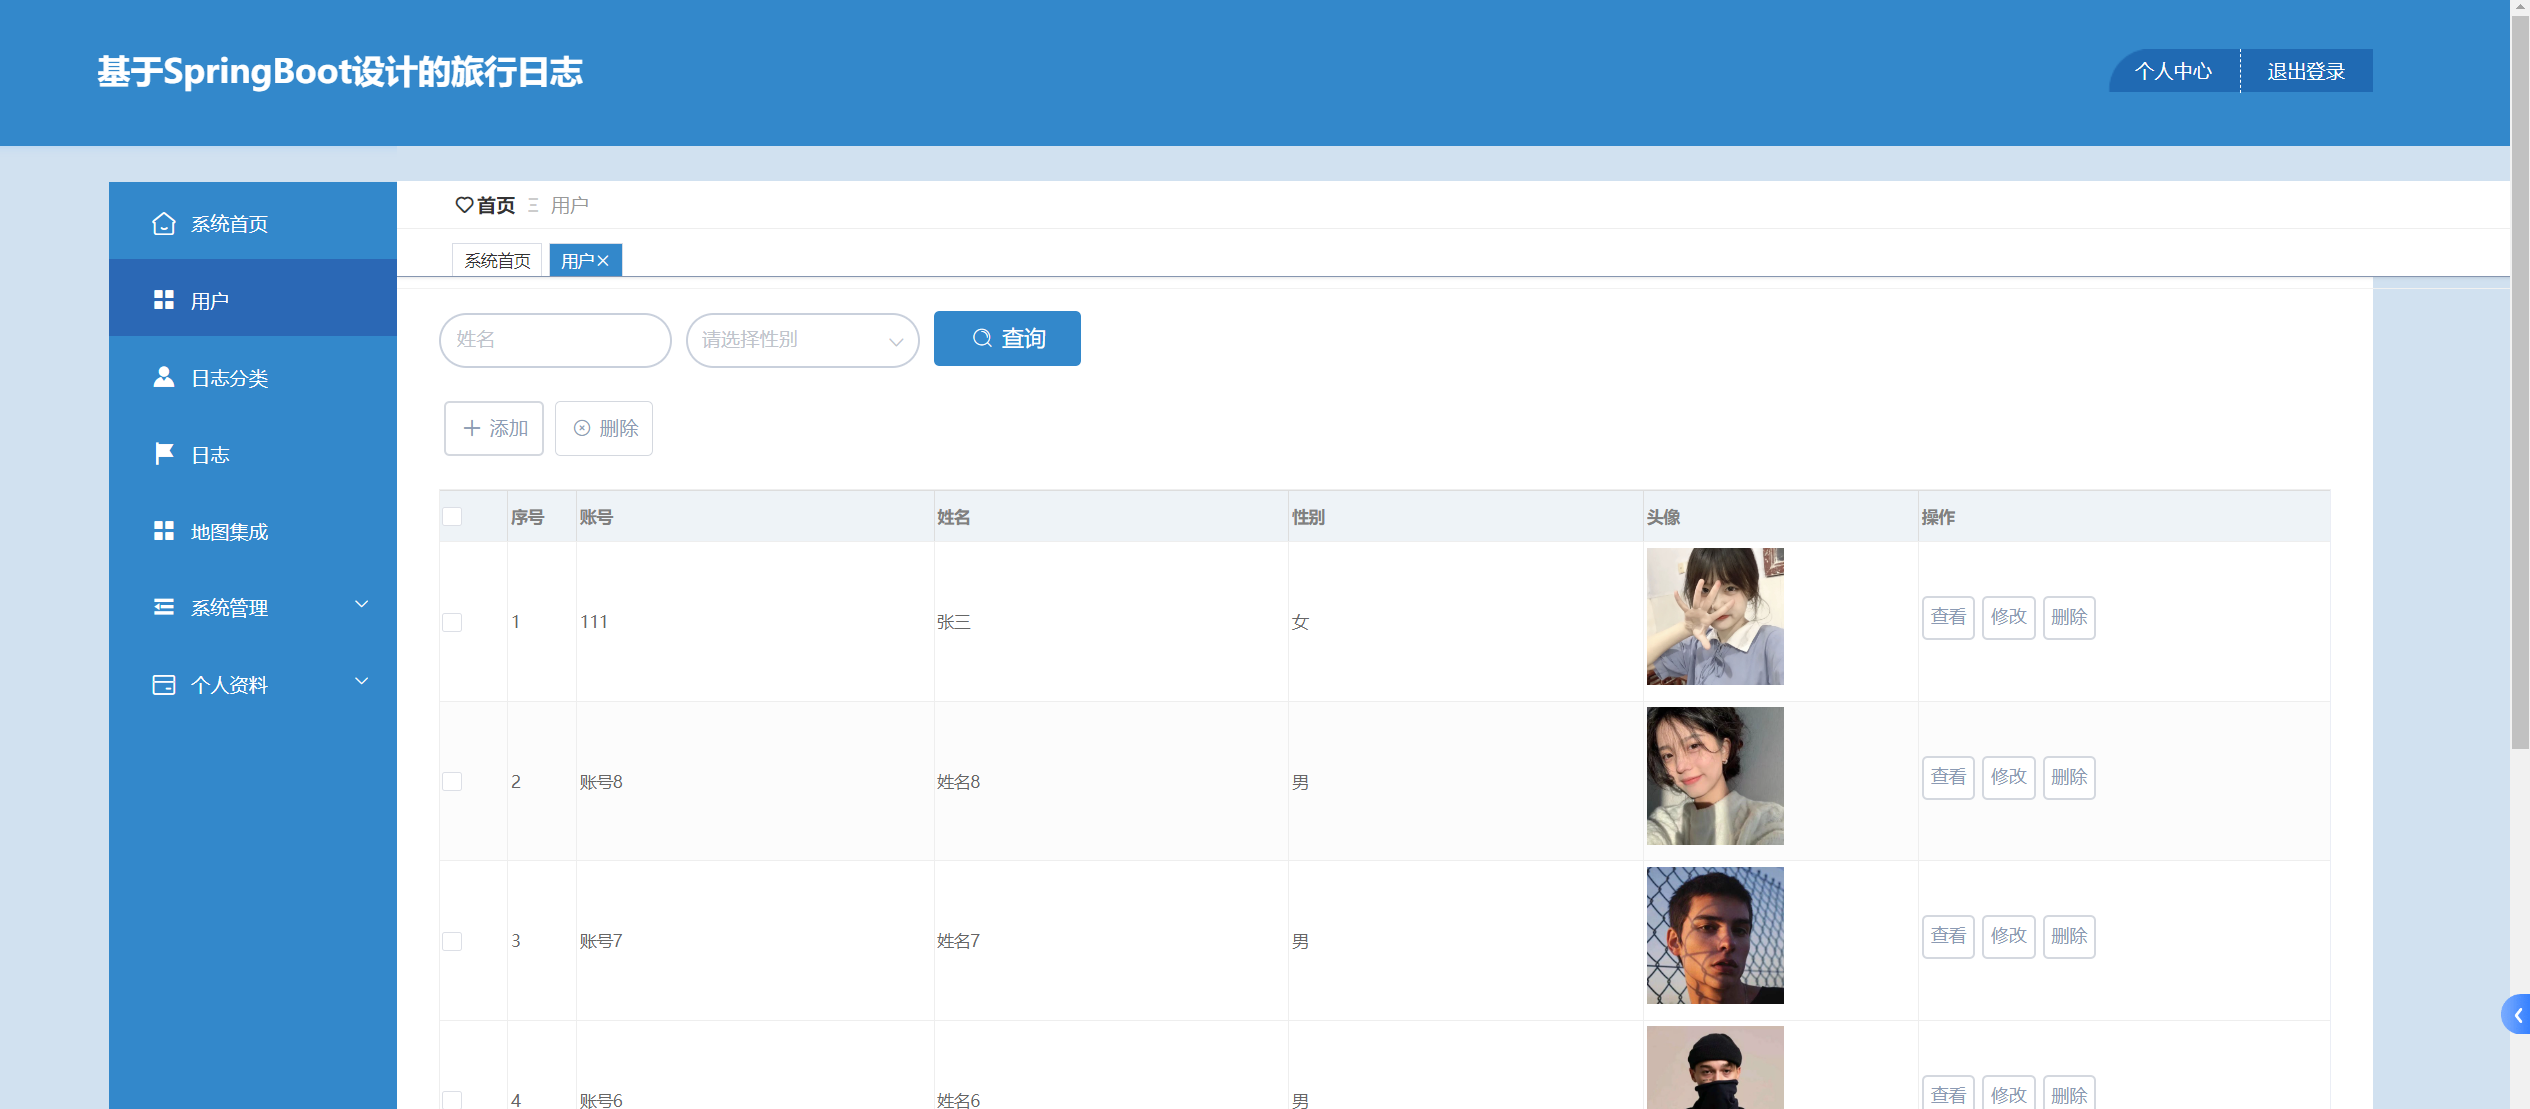Screen dimensions: 2530x1109
Task: Switch to the 系统首页 tab
Action: pos(497,261)
